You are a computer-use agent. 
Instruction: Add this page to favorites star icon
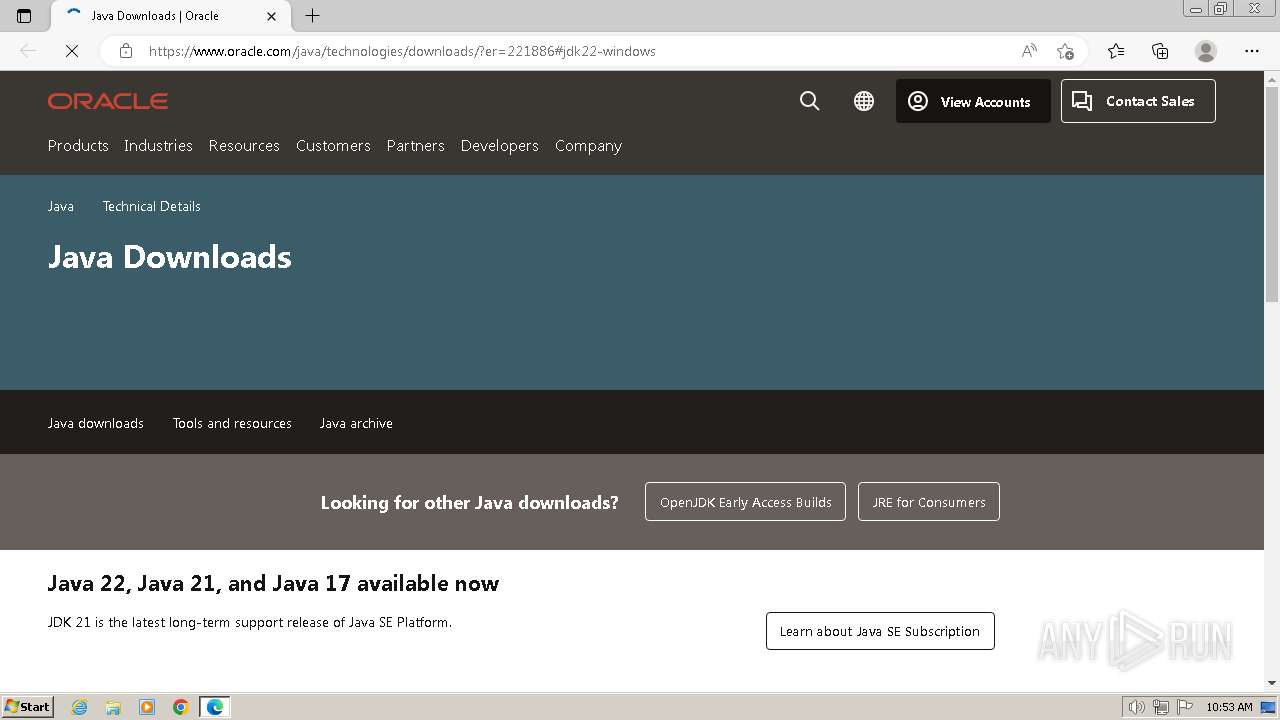1065,51
